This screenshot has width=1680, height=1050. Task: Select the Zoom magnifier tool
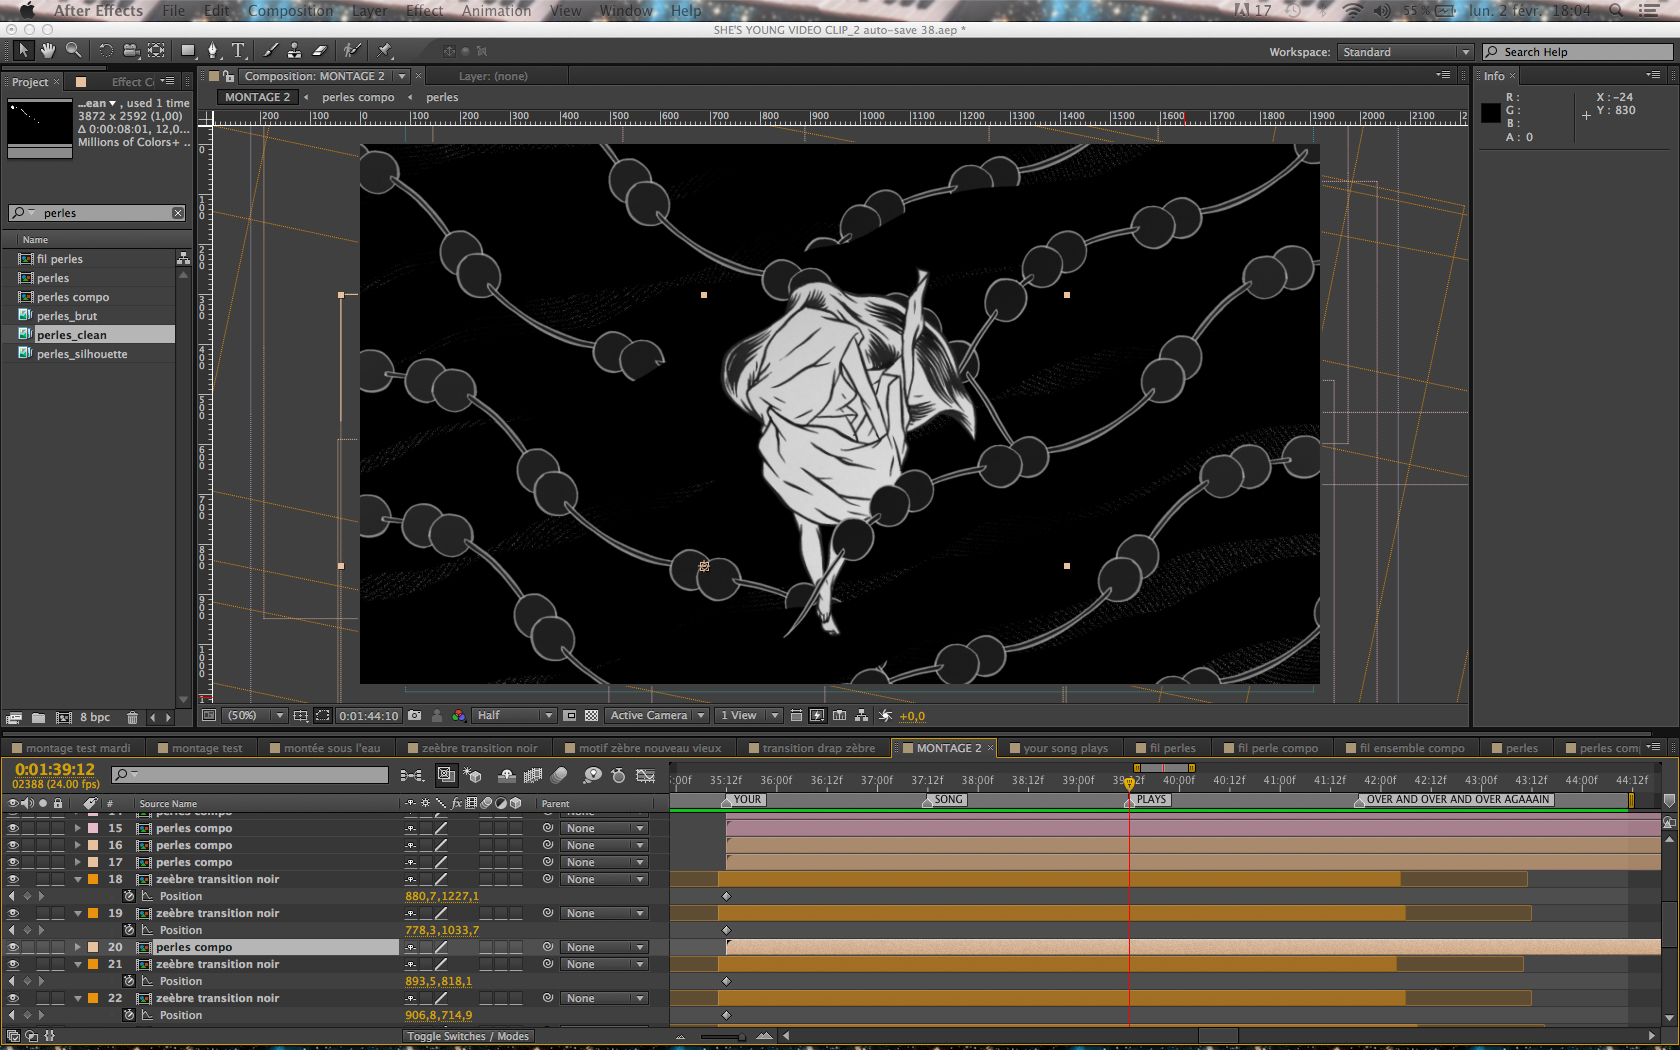[x=74, y=50]
